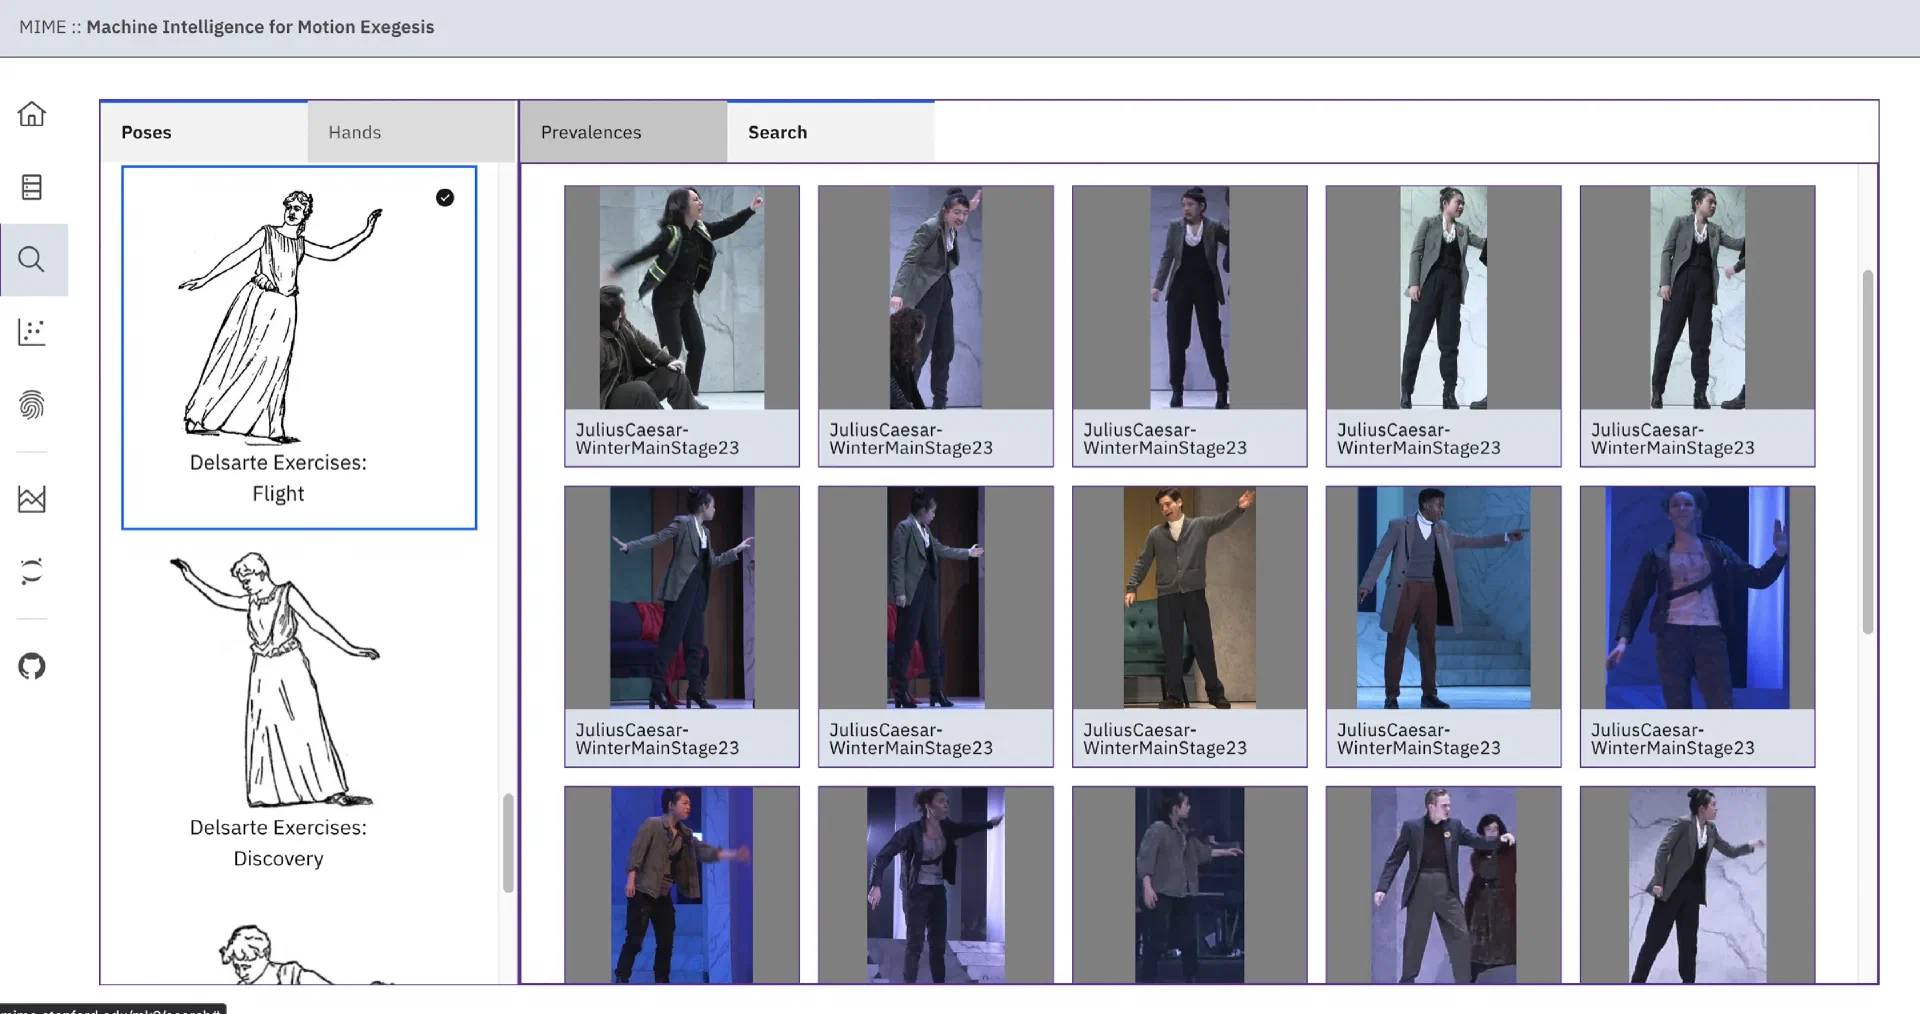Open second row first result with arms outstretched
1920x1014 pixels.
click(x=682, y=598)
